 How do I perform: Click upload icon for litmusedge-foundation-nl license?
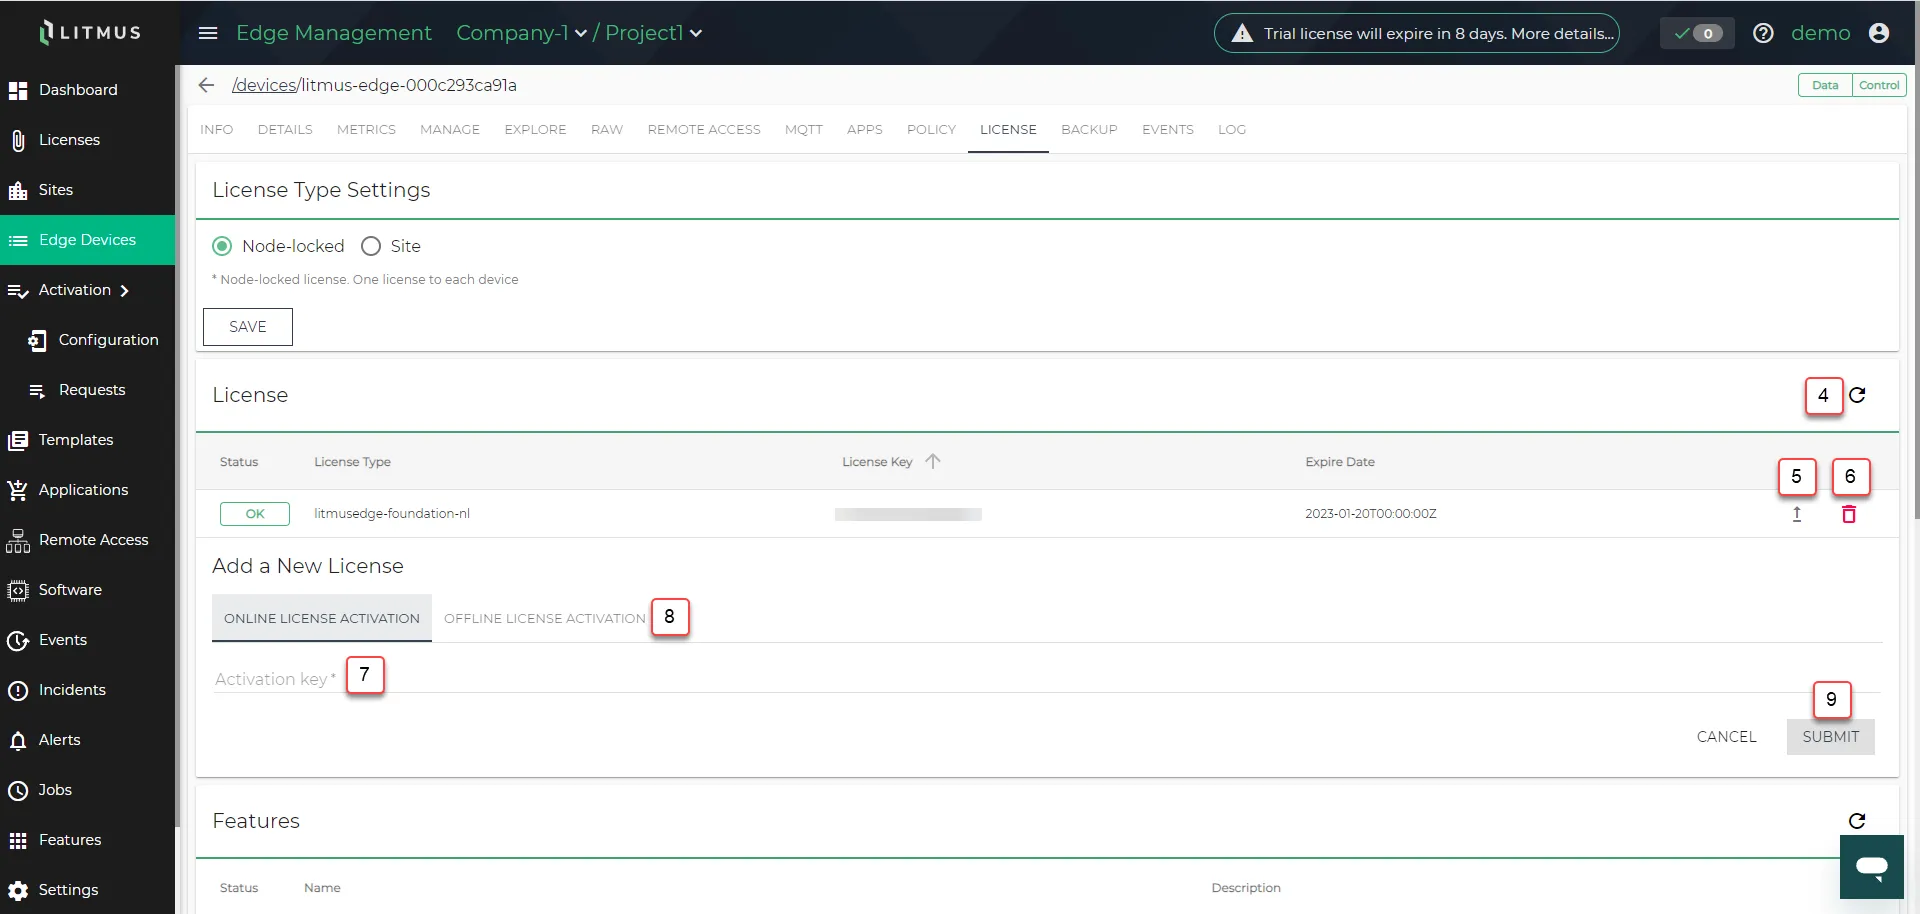(x=1797, y=514)
